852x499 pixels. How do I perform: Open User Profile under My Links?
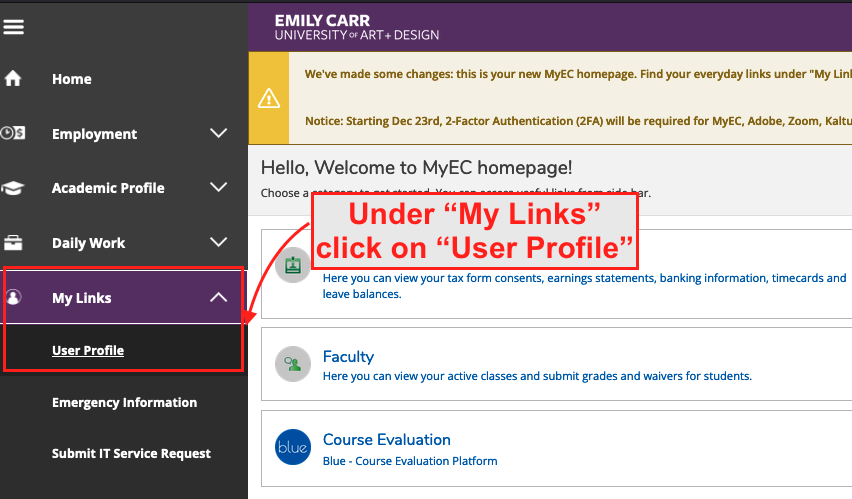coord(88,350)
